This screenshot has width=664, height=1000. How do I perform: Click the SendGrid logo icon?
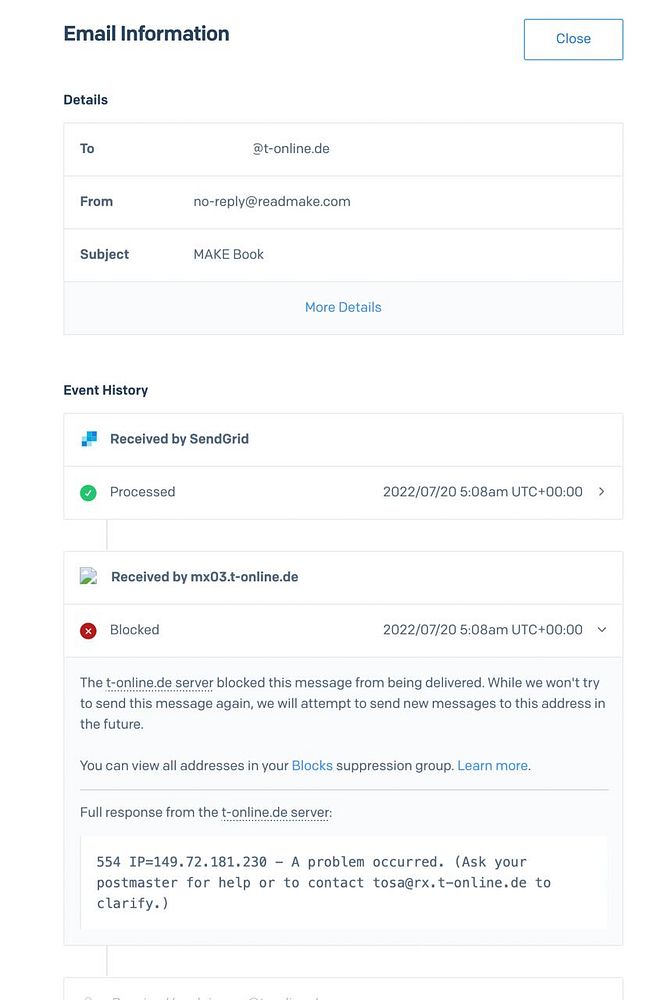pyautogui.click(x=89, y=439)
